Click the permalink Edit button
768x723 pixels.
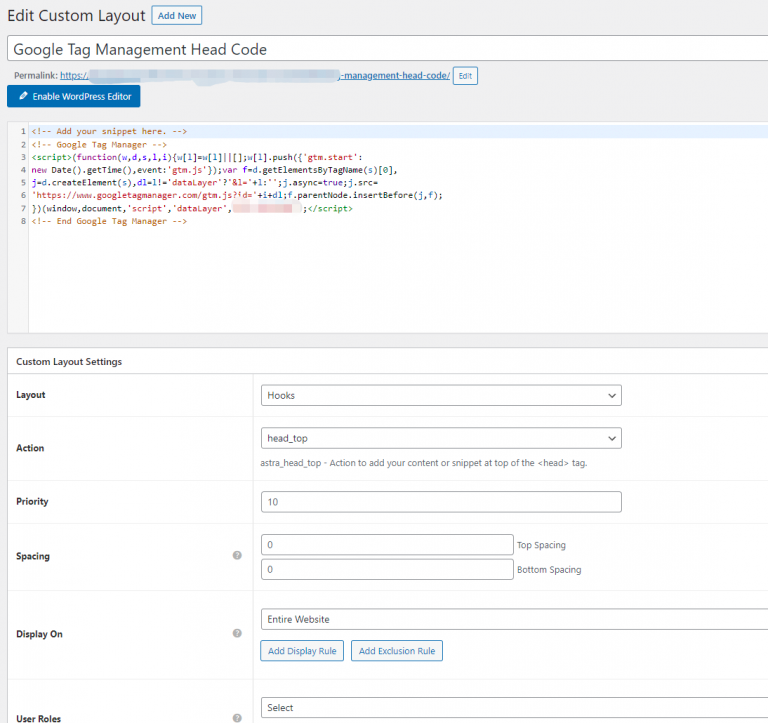point(465,76)
